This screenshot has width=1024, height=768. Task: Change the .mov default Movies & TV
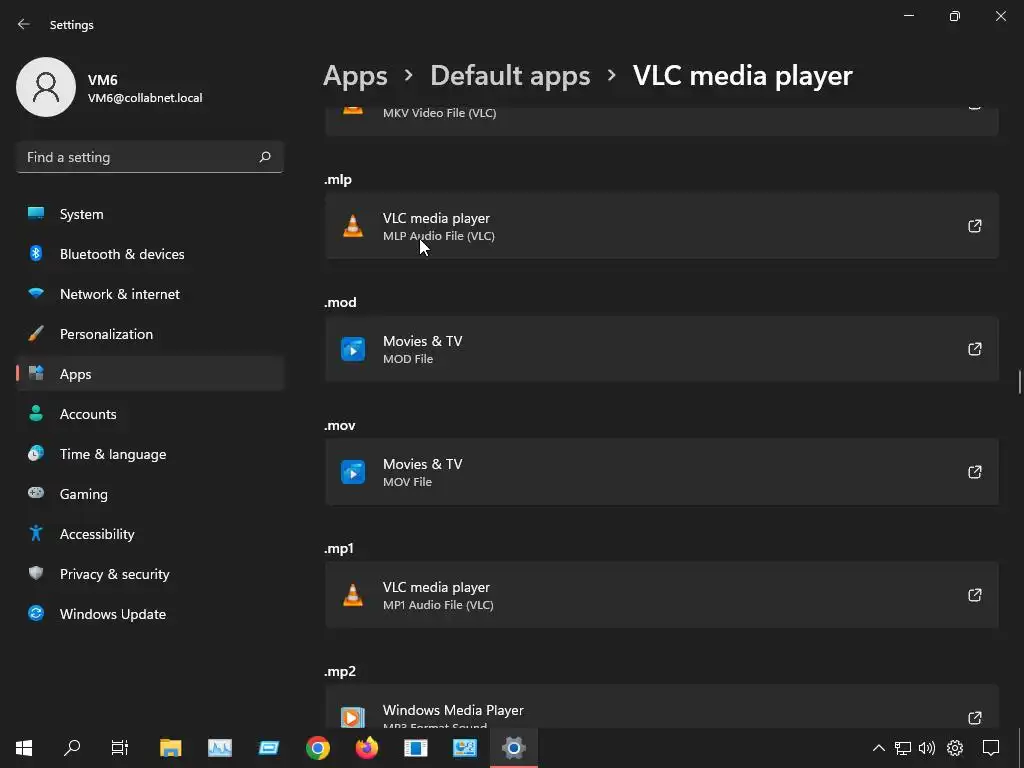point(662,472)
